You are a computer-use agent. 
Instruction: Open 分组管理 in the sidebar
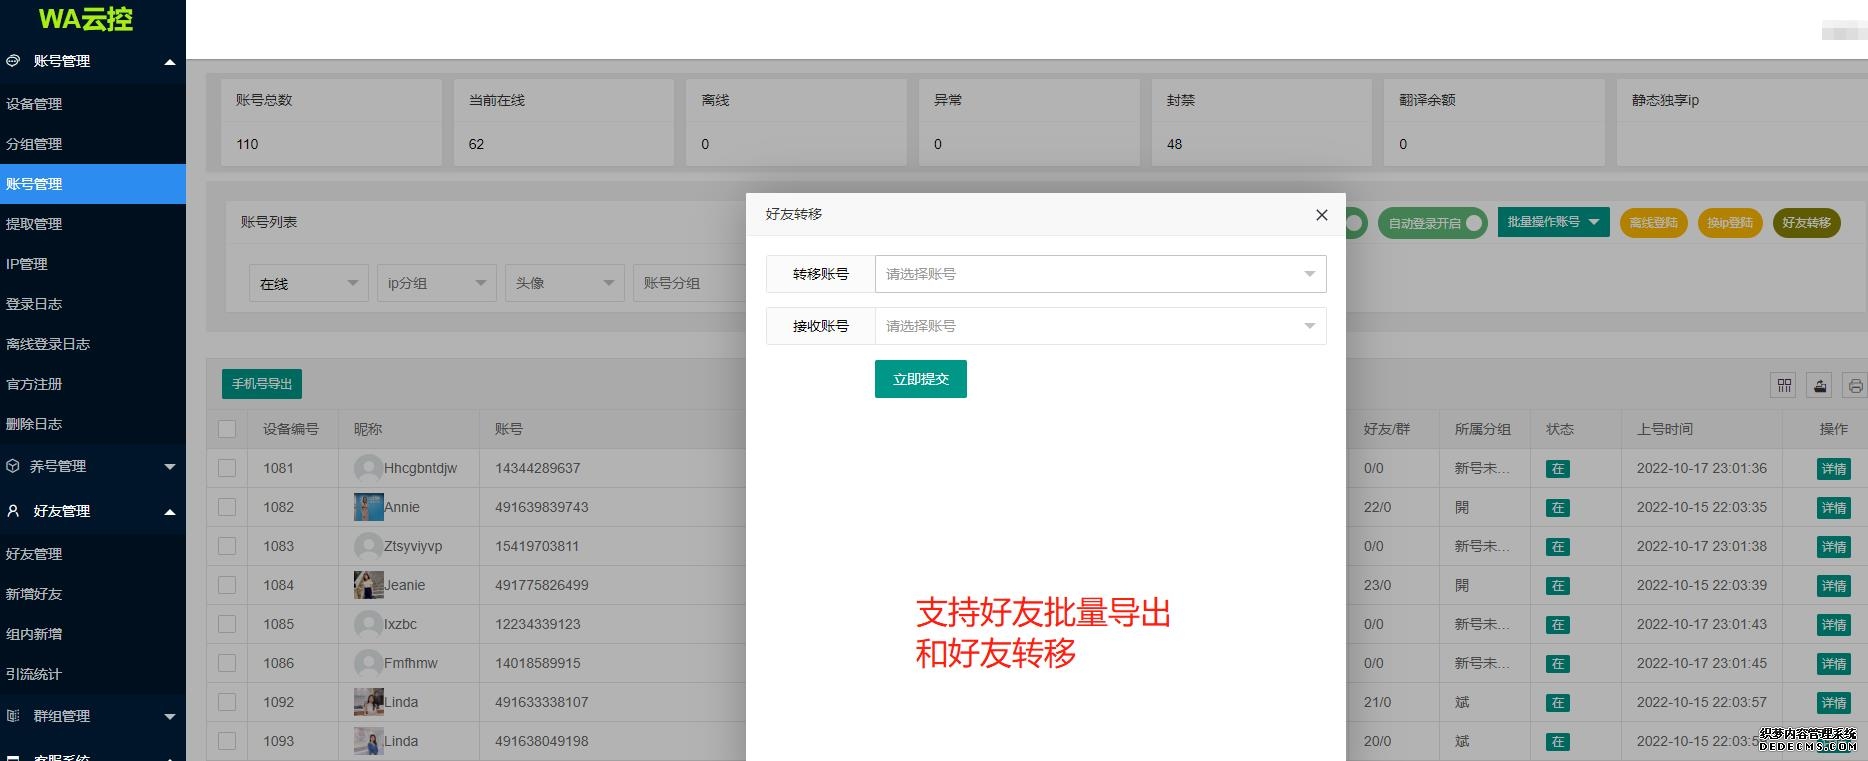93,144
